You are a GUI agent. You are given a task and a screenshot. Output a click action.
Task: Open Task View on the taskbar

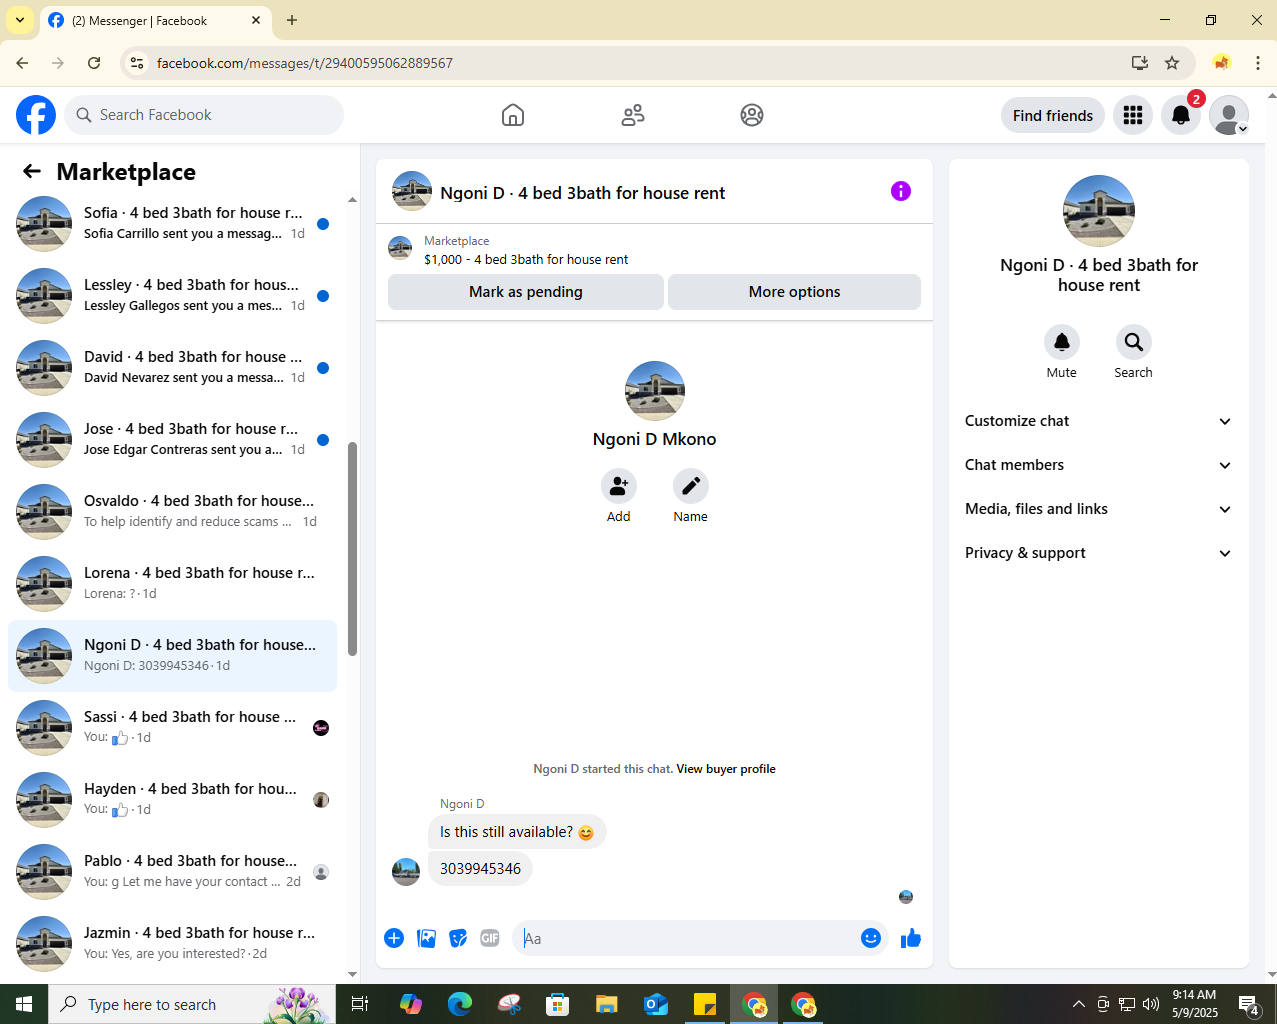(360, 1004)
